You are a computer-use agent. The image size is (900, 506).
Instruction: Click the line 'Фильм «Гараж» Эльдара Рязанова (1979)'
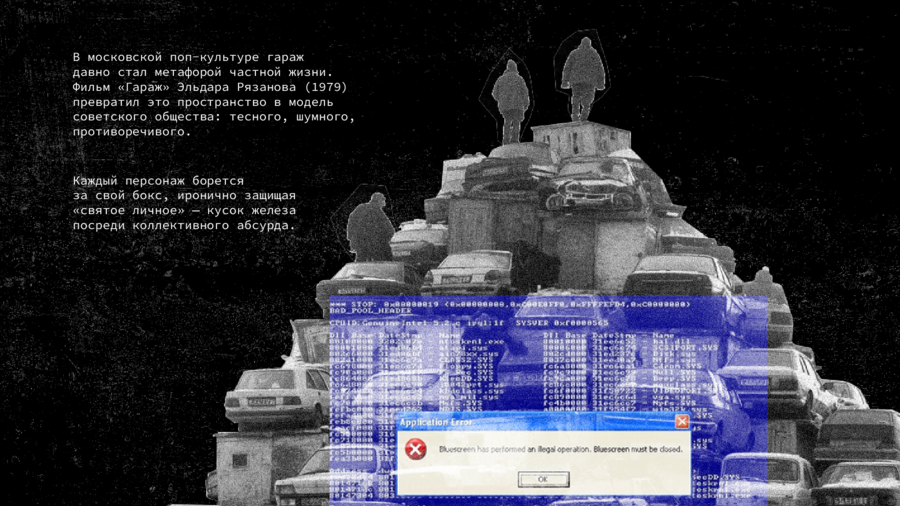click(x=210, y=87)
